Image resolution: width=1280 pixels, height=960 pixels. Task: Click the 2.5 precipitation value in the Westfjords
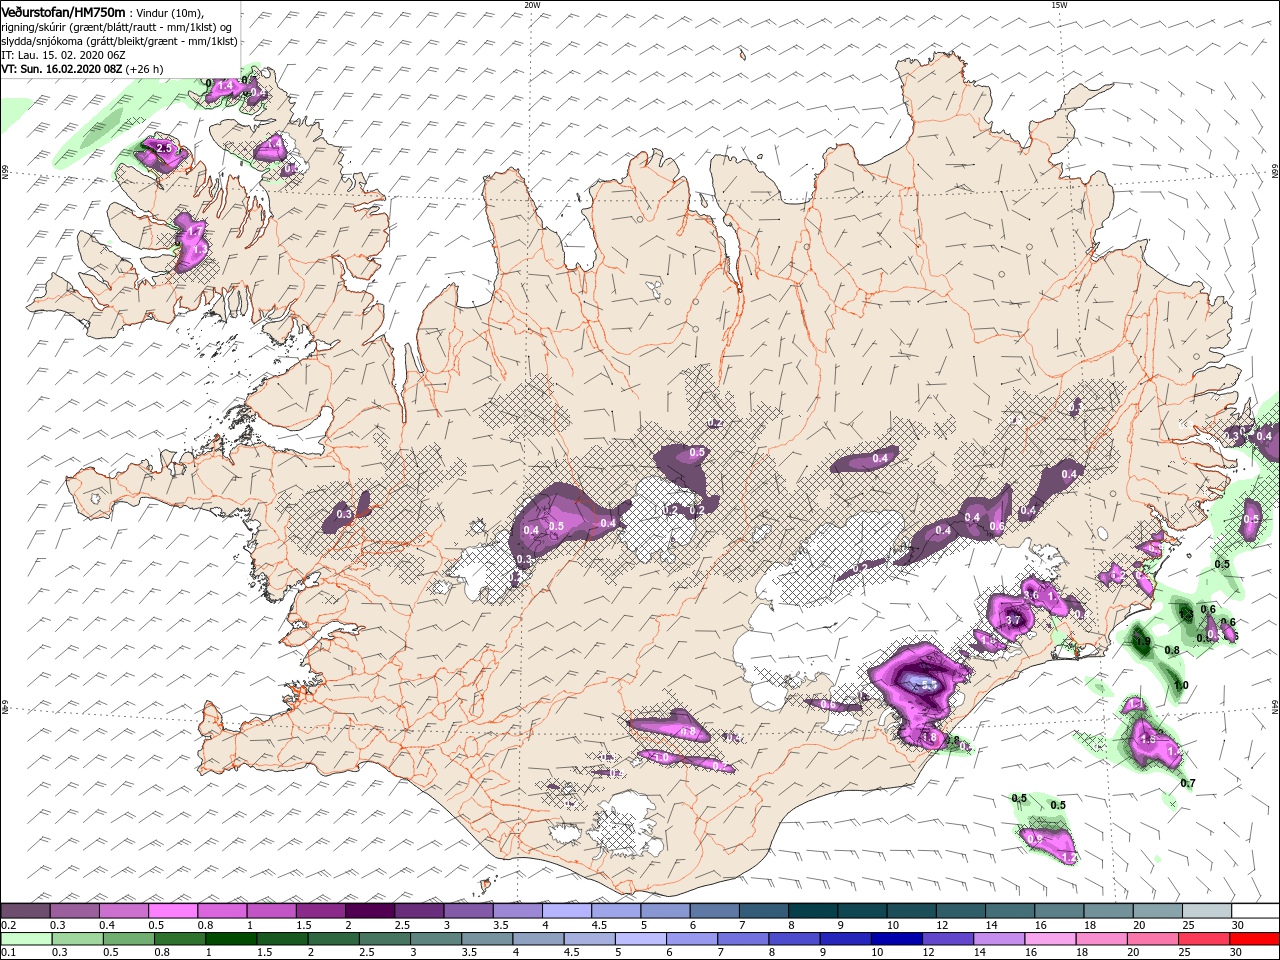click(x=166, y=148)
